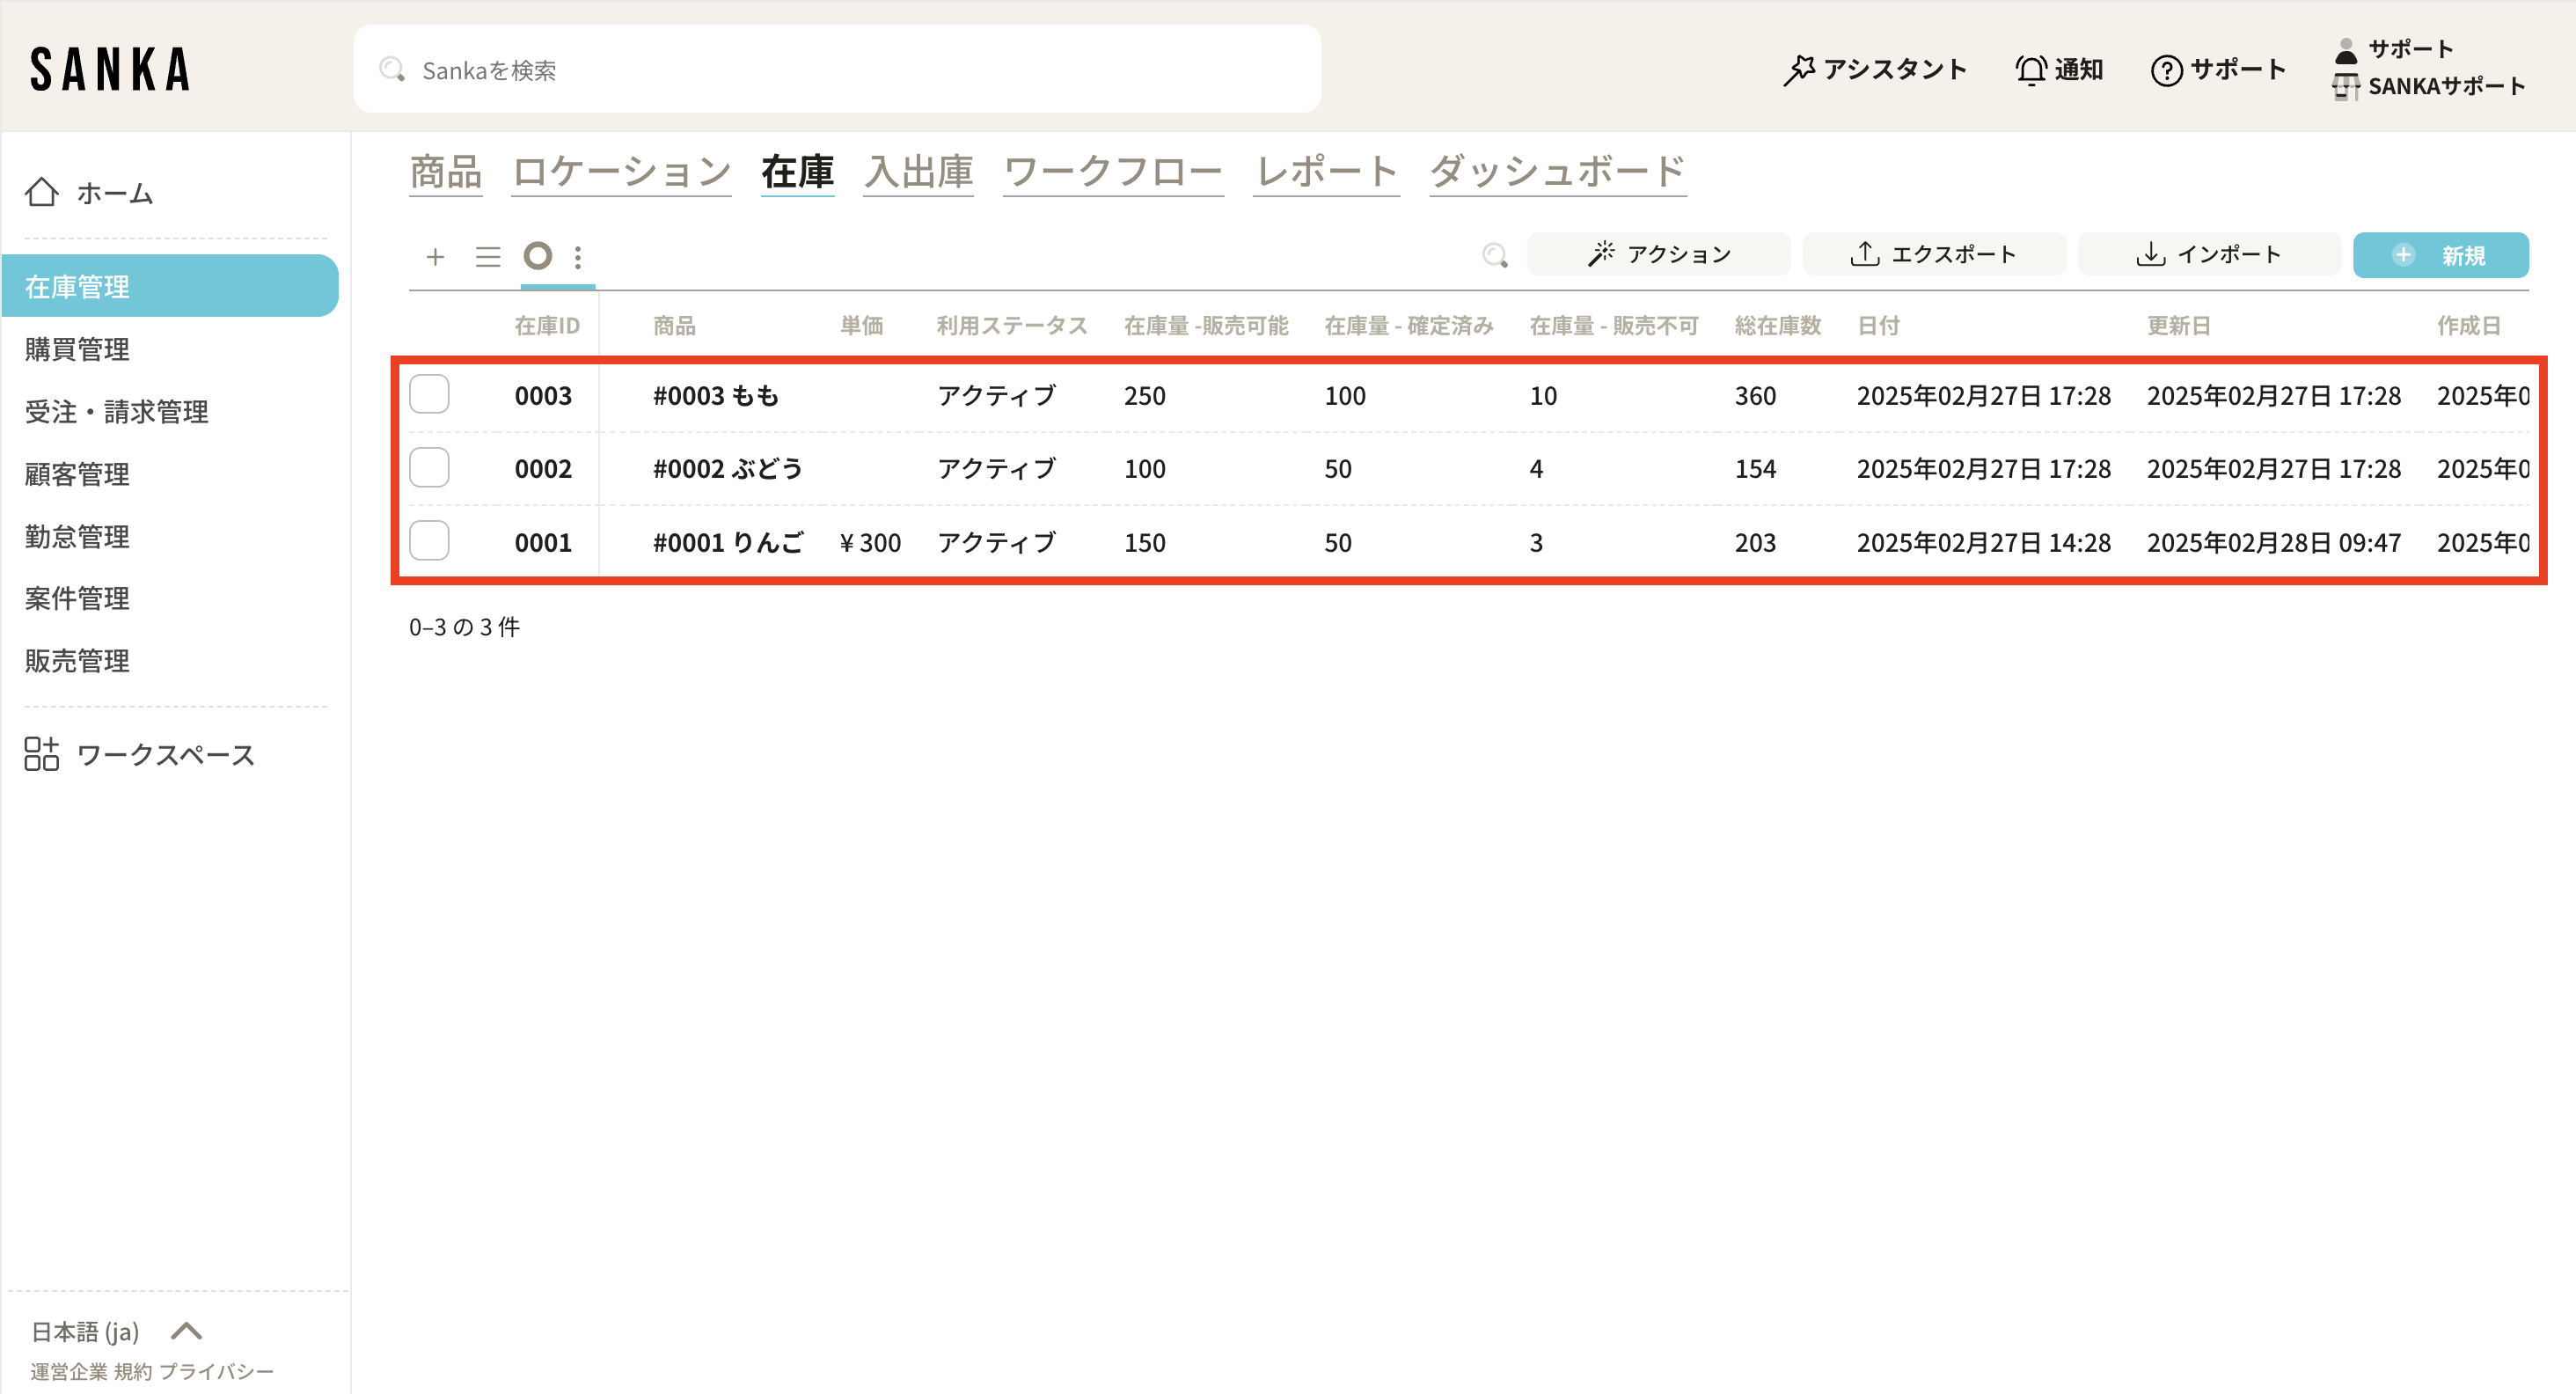Open the アシスタント pin icon
The height and width of the screenshot is (1394, 2576).
1798,70
